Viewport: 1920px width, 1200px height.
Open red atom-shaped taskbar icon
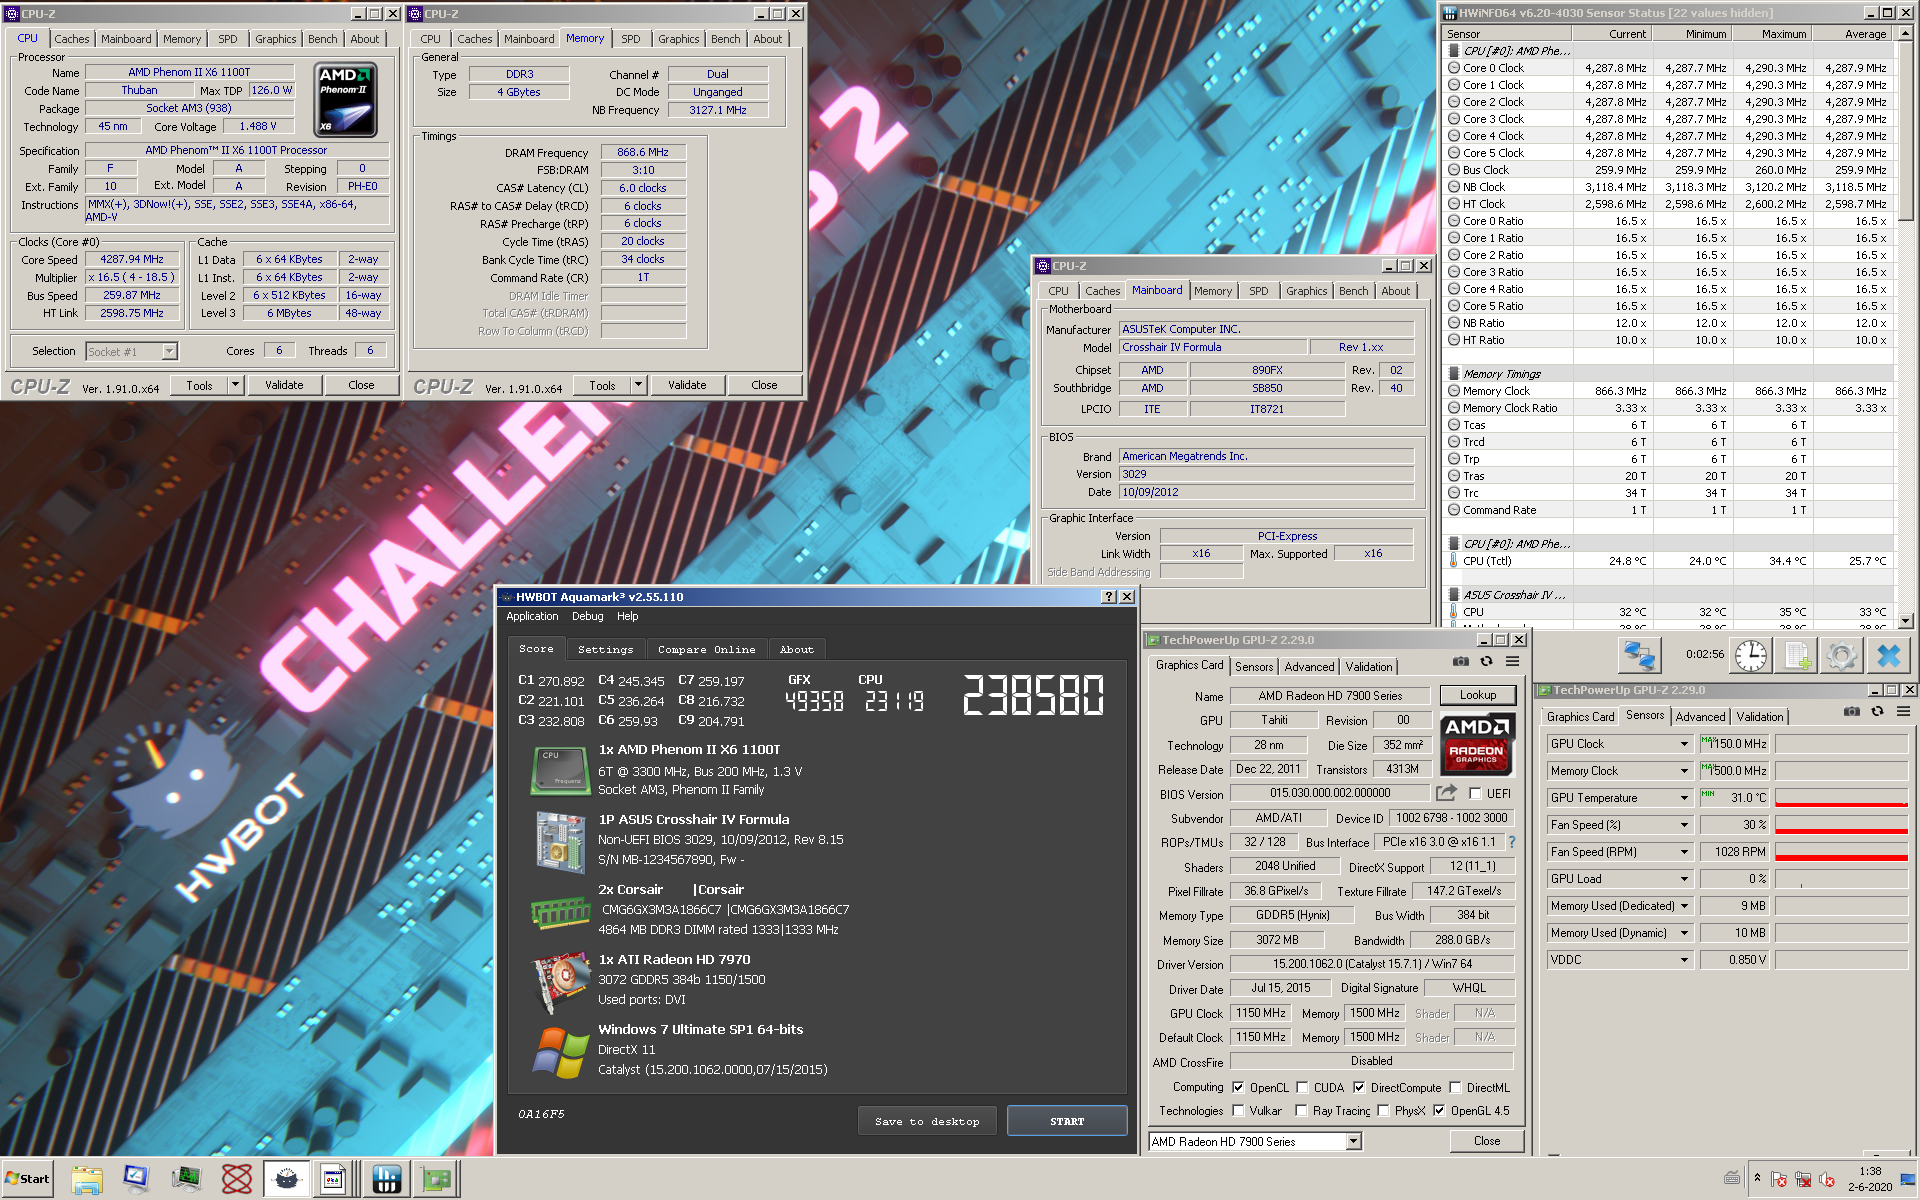coord(236,1179)
